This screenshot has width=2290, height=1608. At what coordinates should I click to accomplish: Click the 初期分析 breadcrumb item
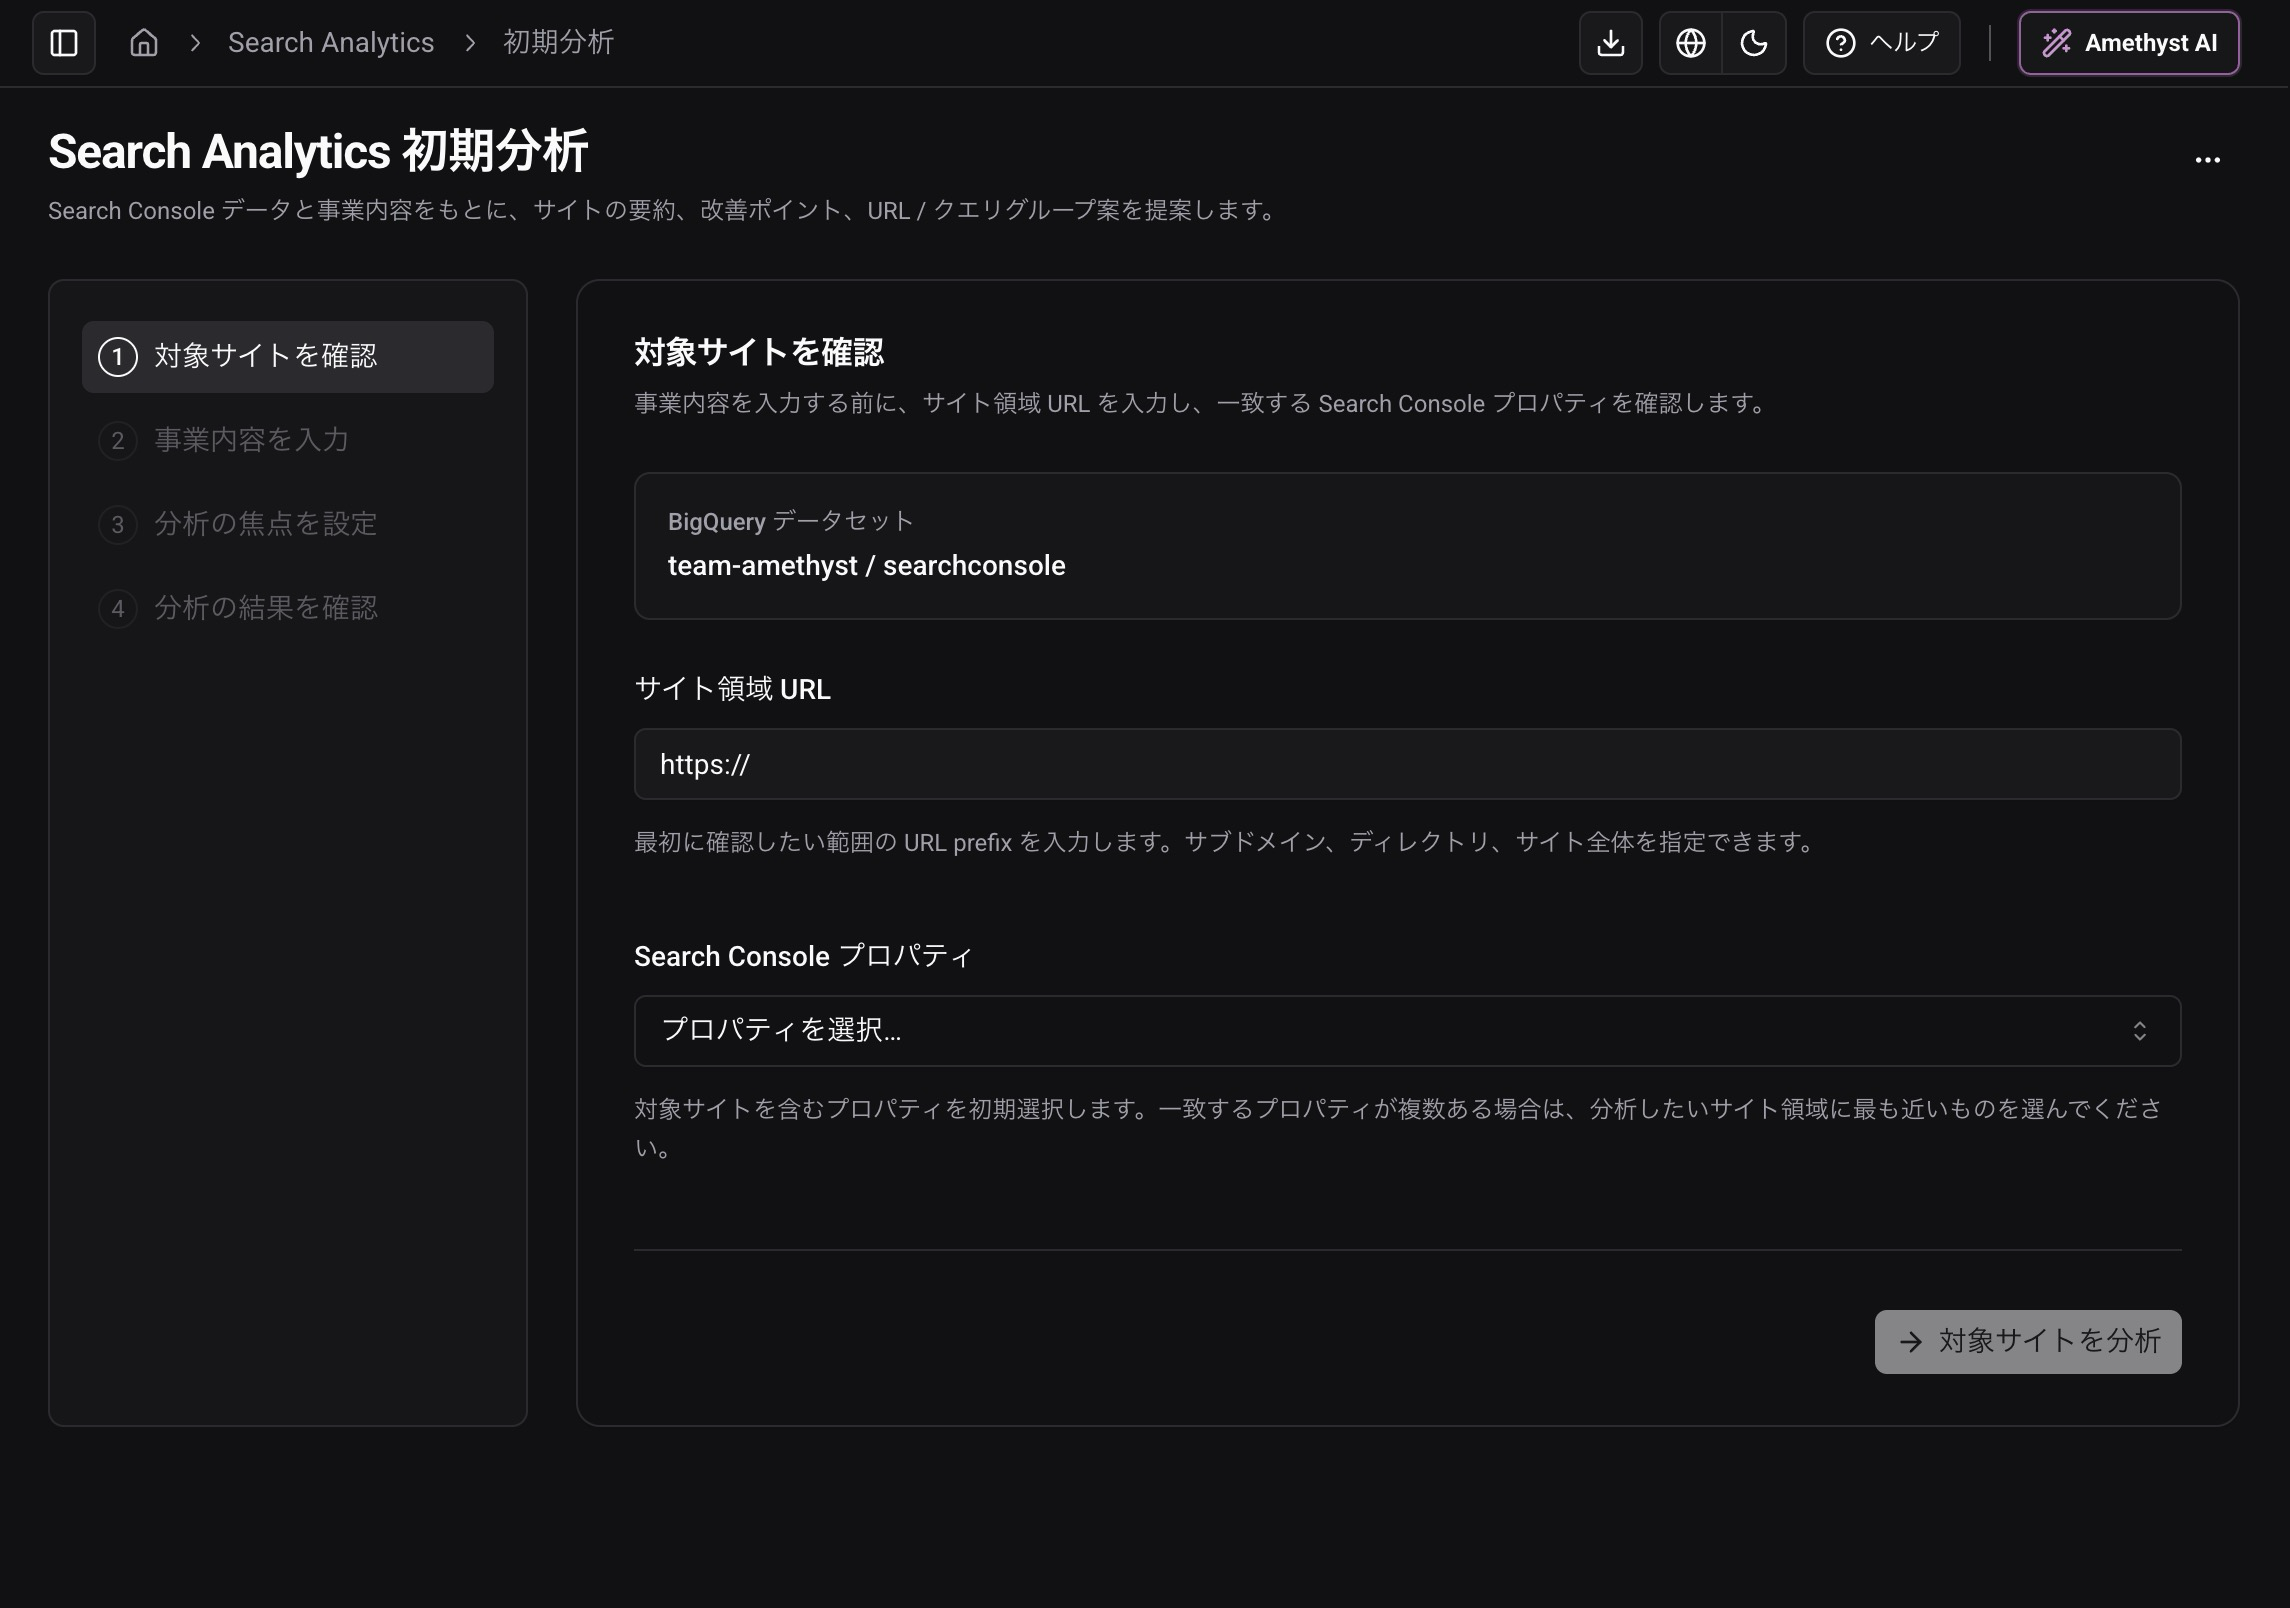(x=558, y=43)
